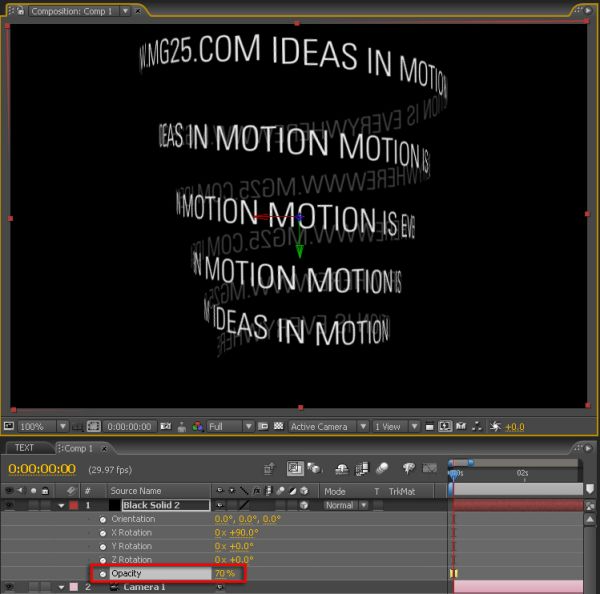Toggle the X Rotation stopwatch
The width and height of the screenshot is (600, 594).
point(103,533)
